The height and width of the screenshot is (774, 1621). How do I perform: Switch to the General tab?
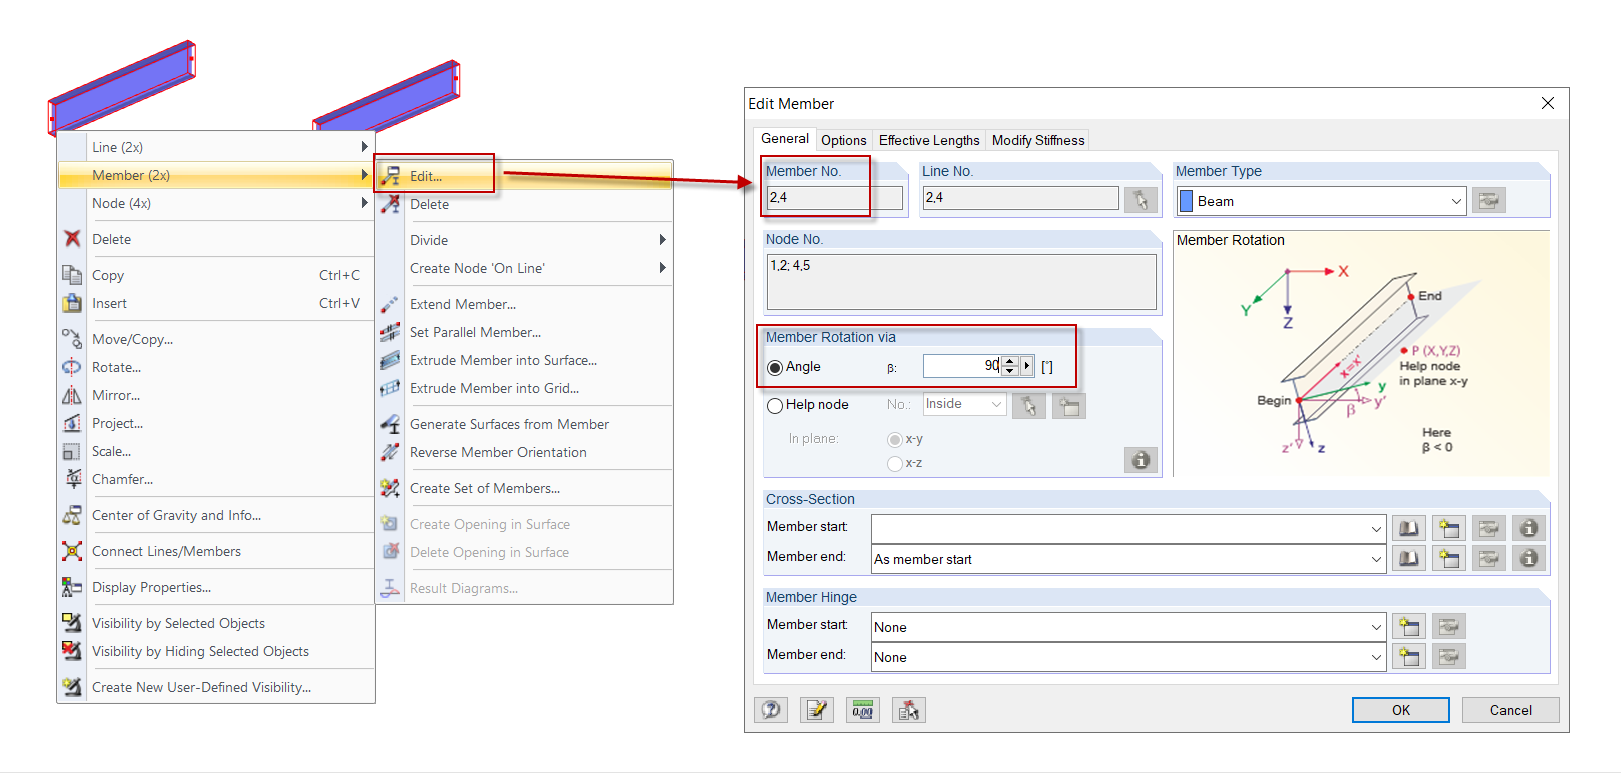785,139
